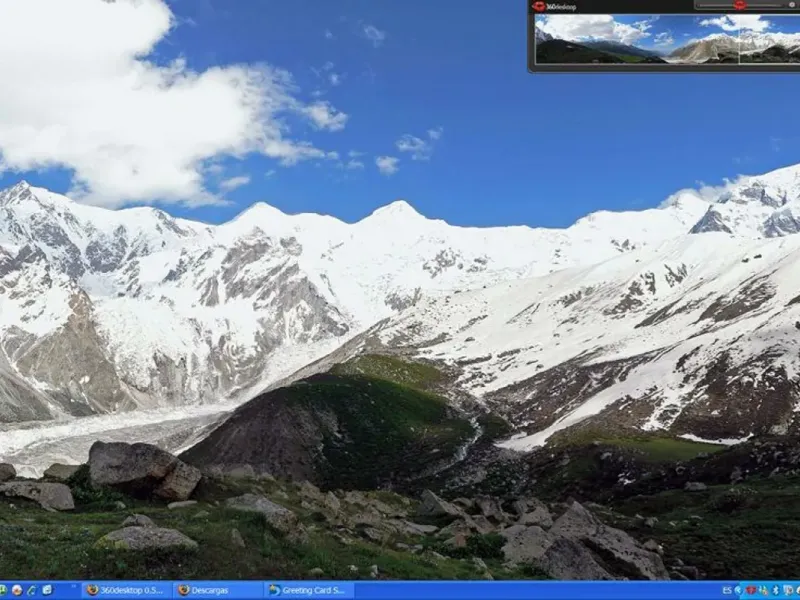Viewport: 800px width, 600px height.
Task: Expand the quick launch chevron
Action: [x=74, y=586]
